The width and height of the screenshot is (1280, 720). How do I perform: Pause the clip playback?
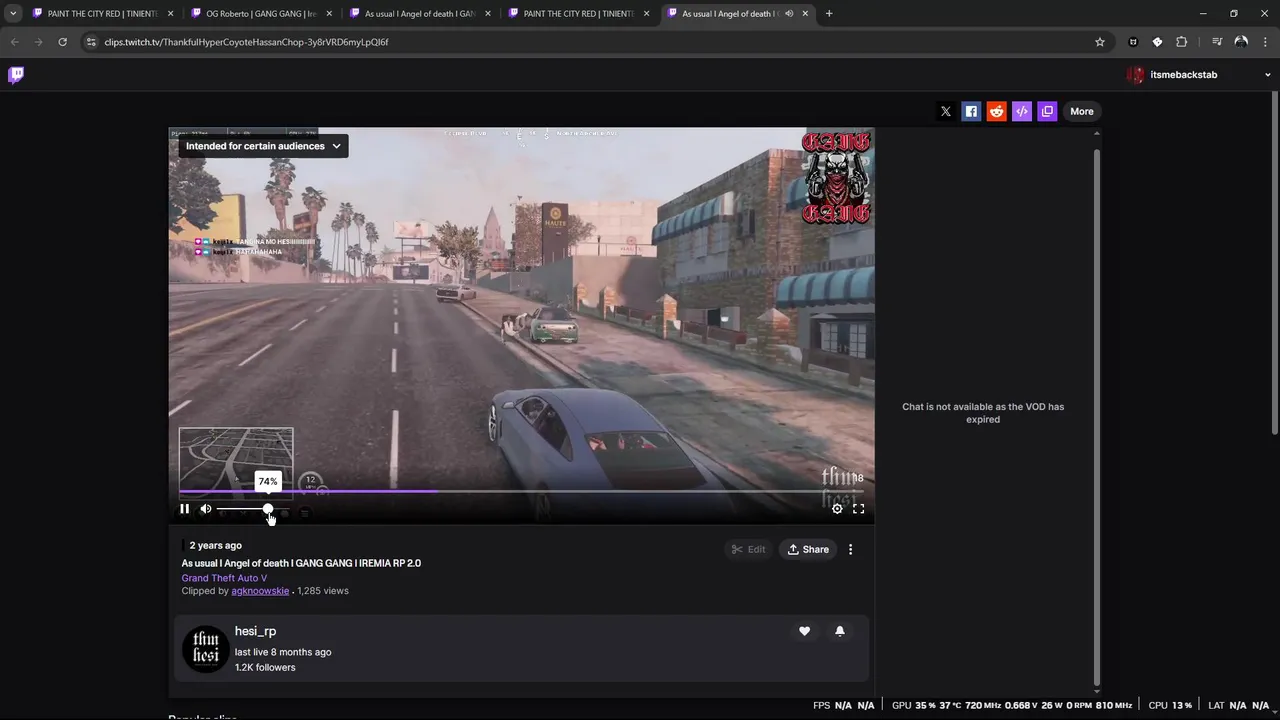tap(184, 509)
